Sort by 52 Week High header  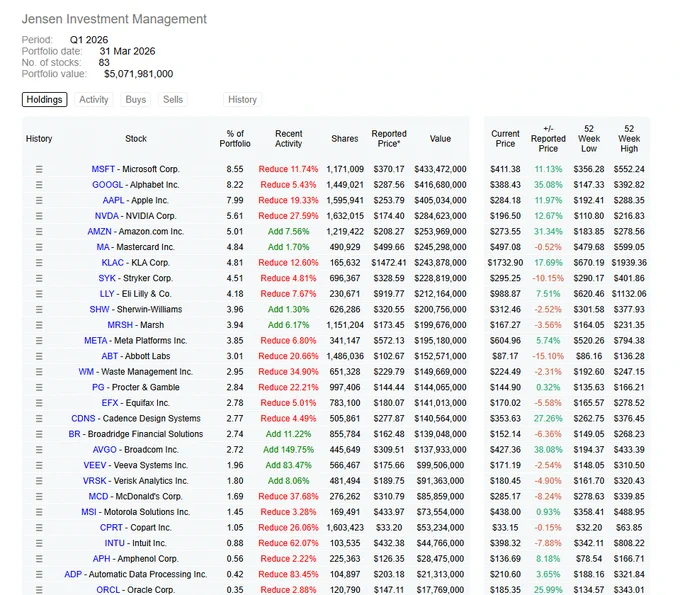pos(629,139)
